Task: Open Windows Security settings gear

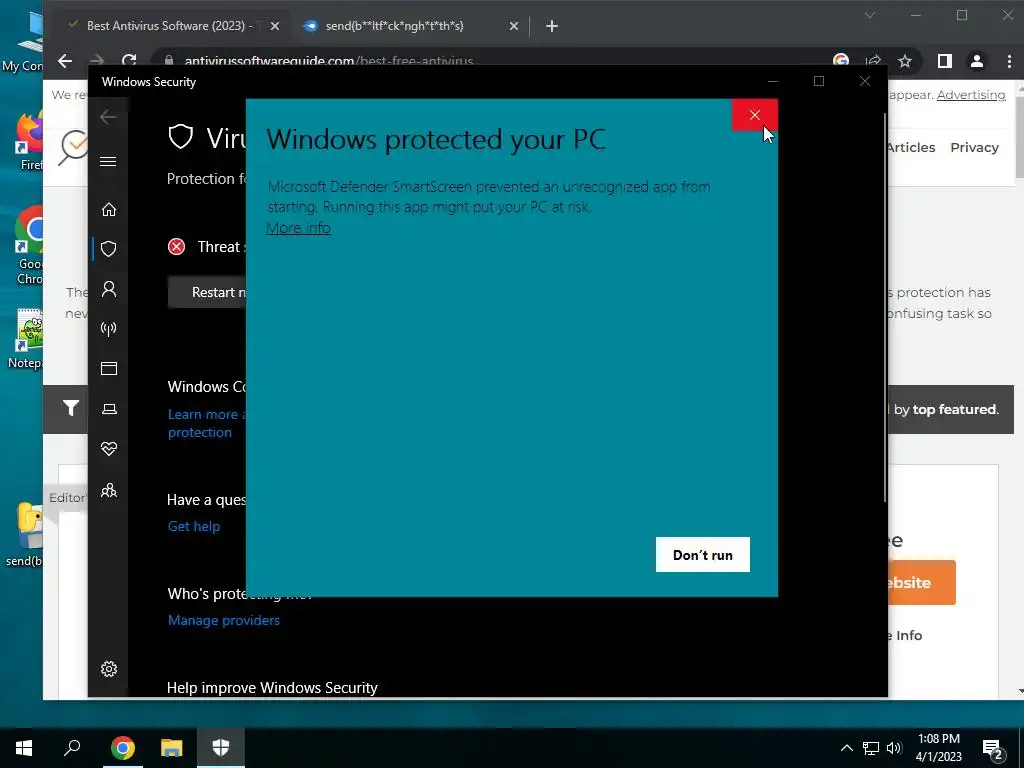Action: click(x=108, y=669)
